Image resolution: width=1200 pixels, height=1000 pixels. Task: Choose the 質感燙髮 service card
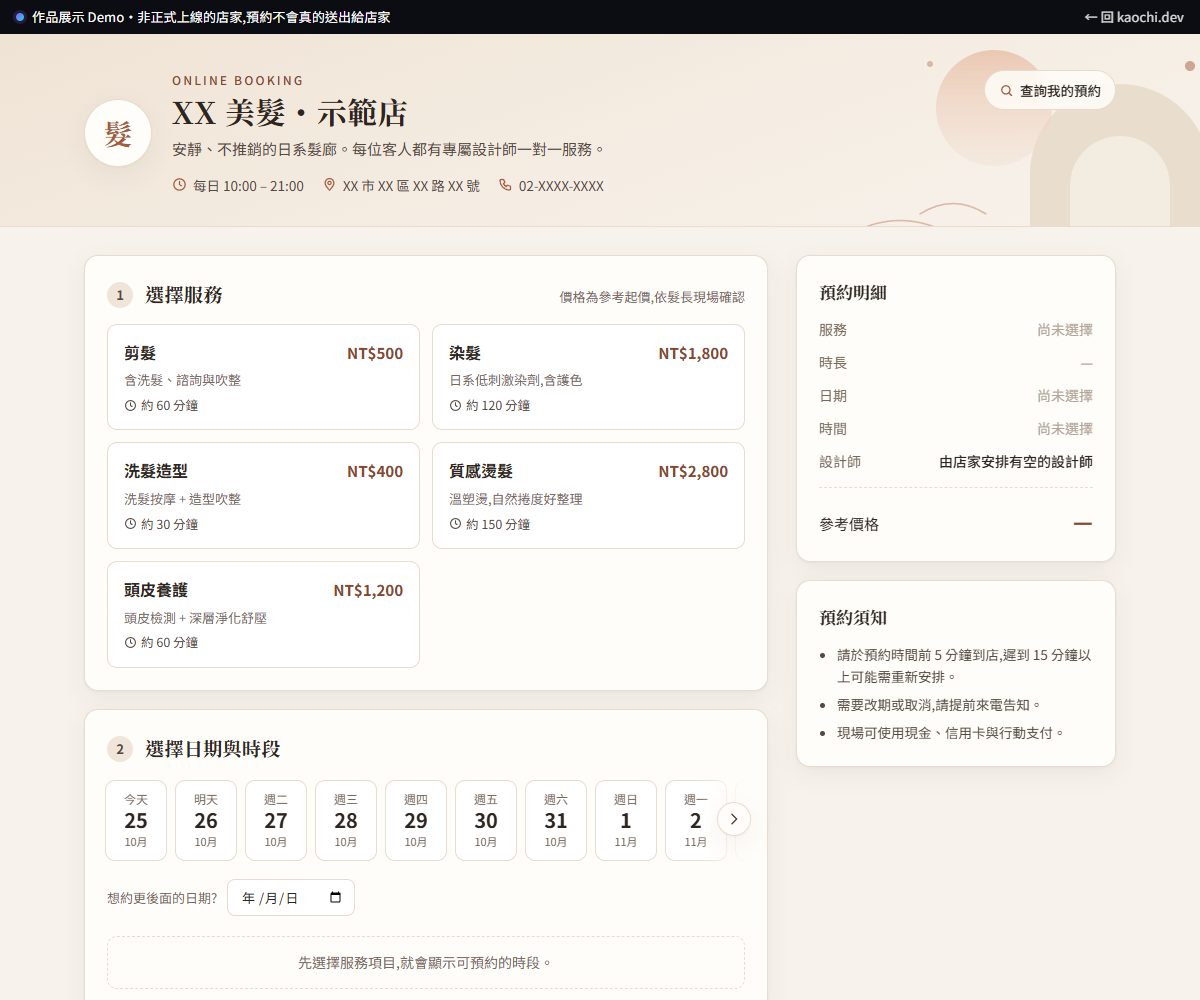588,495
